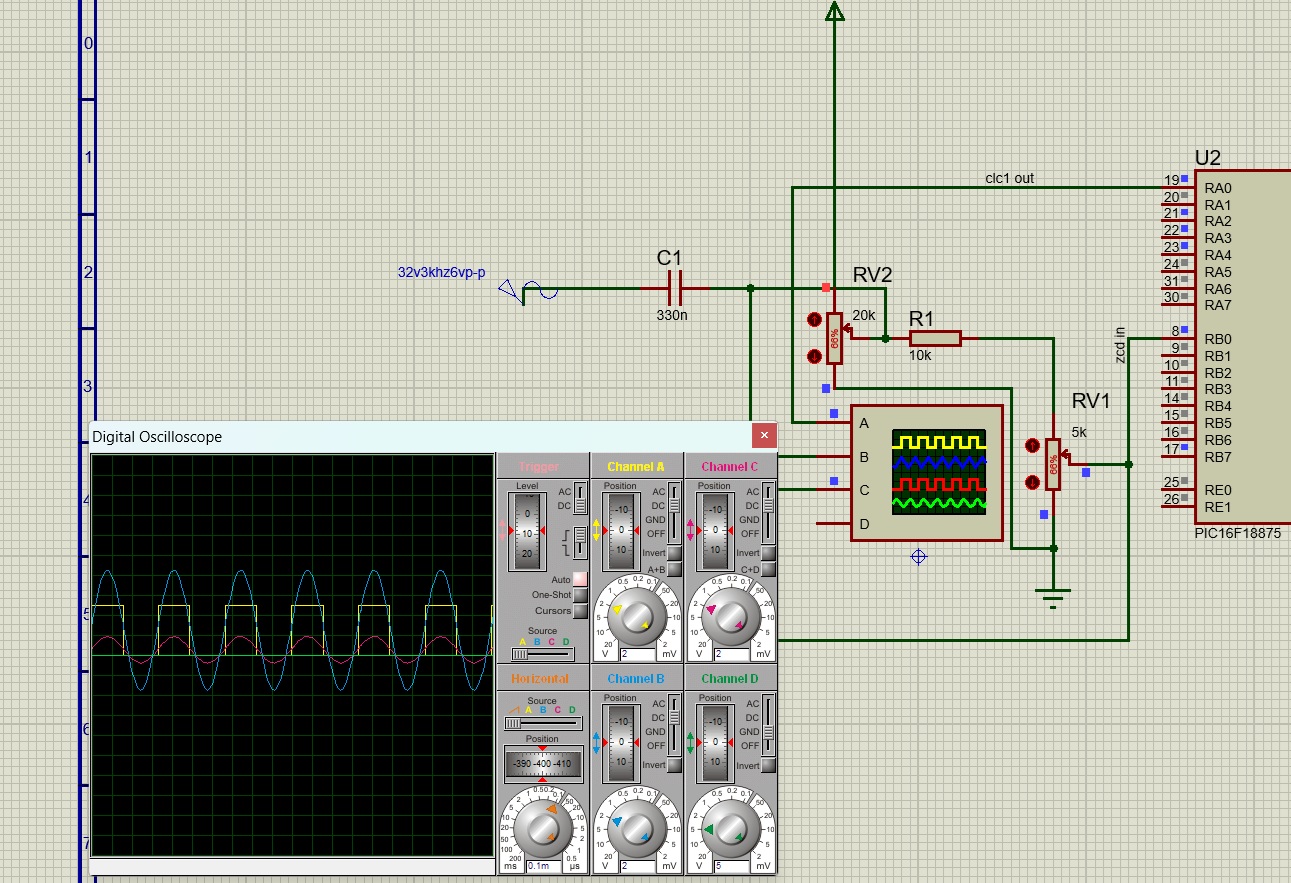This screenshot has width=1291, height=883.
Task: Select the R1 10k resistor
Action: [x=935, y=339]
